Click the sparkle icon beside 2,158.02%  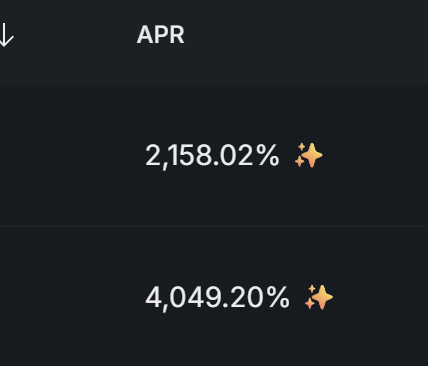click(x=309, y=155)
